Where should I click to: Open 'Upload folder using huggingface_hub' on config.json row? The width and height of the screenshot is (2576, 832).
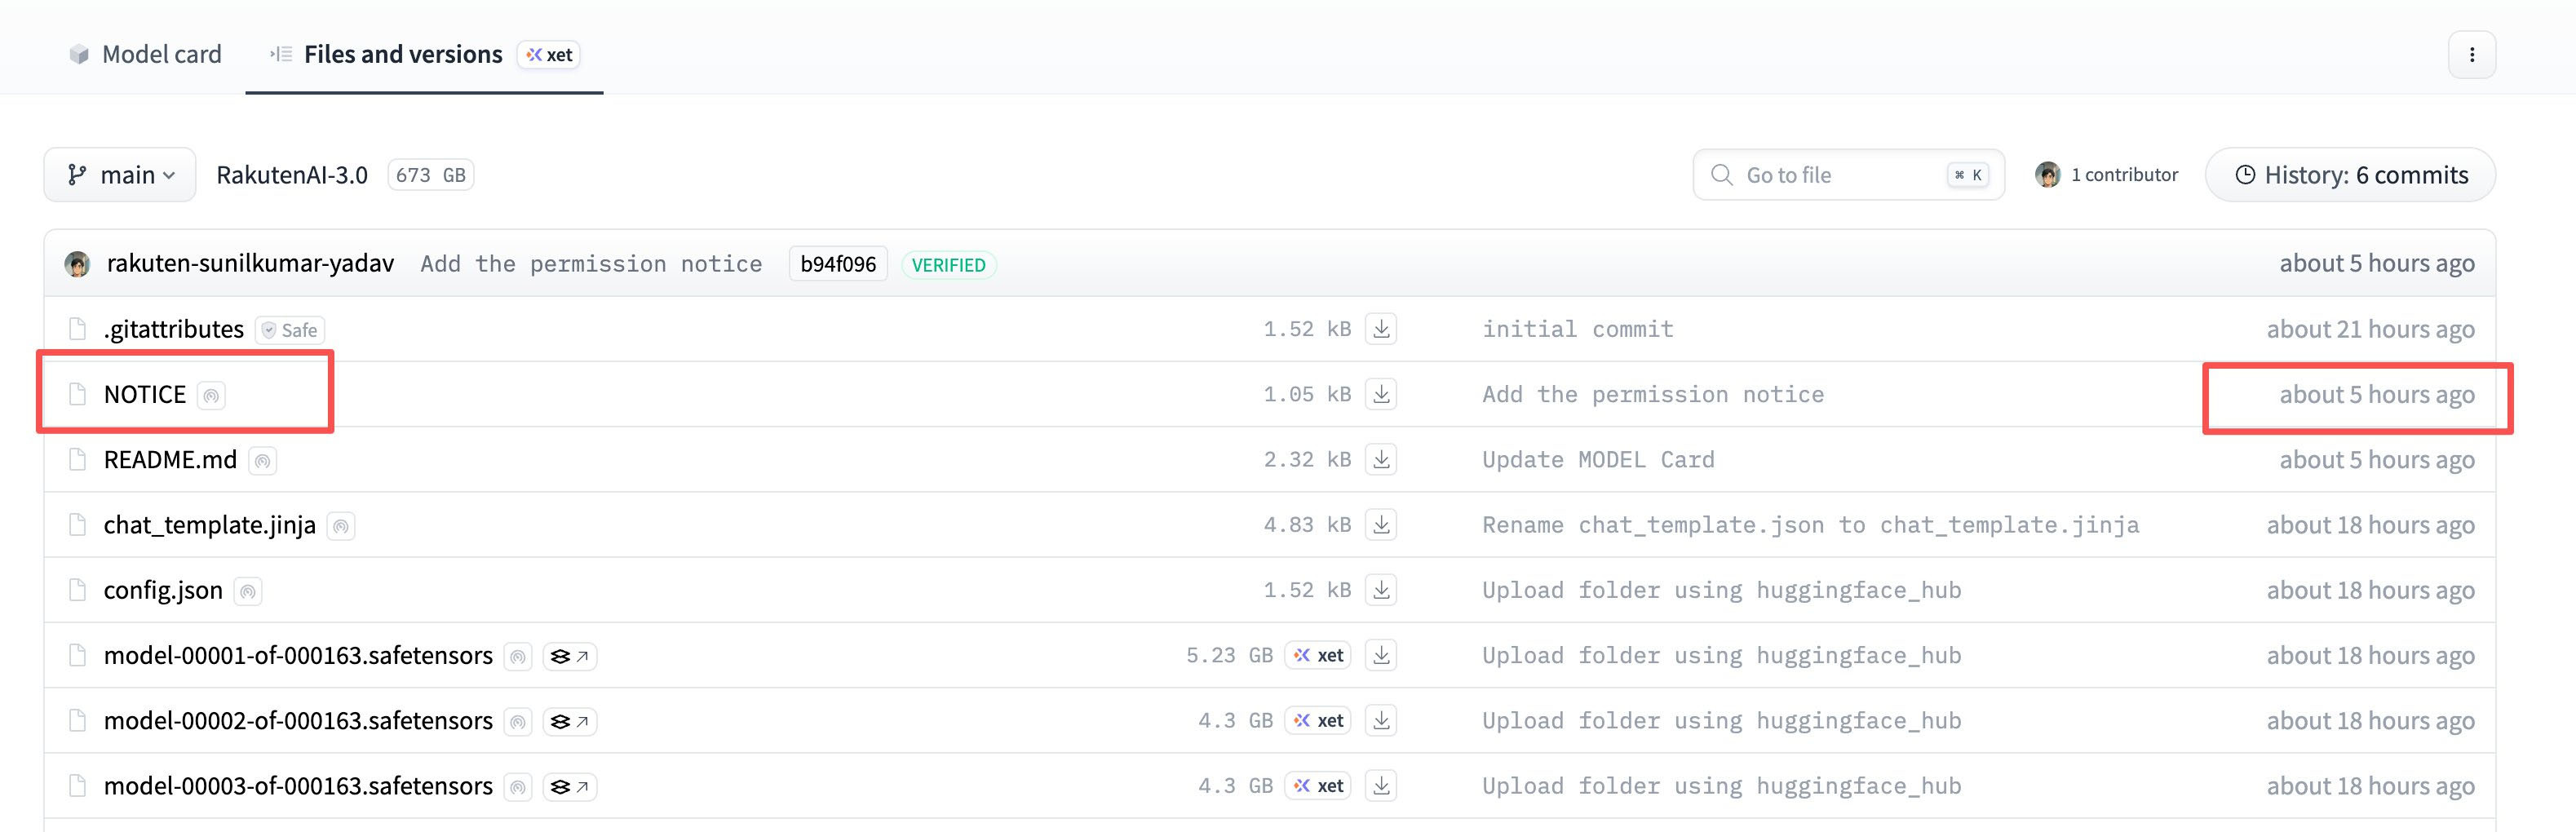[x=1721, y=590]
